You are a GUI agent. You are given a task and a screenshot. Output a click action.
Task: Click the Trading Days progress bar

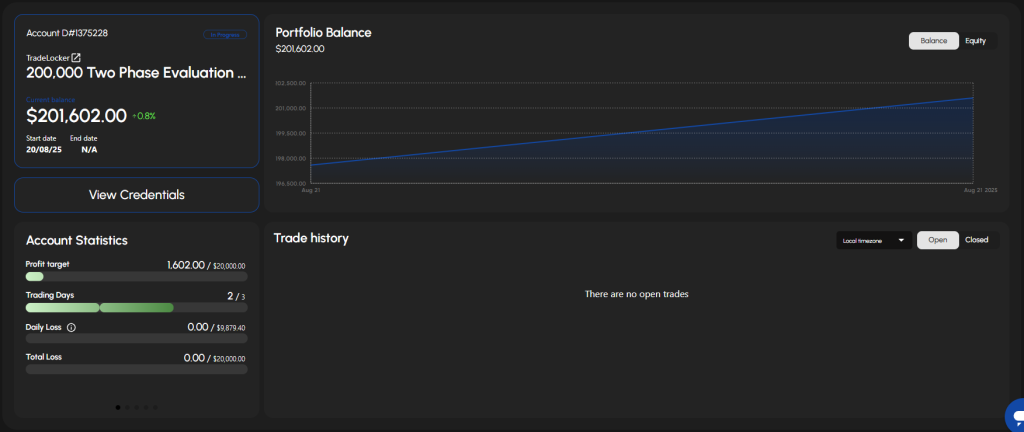136,307
